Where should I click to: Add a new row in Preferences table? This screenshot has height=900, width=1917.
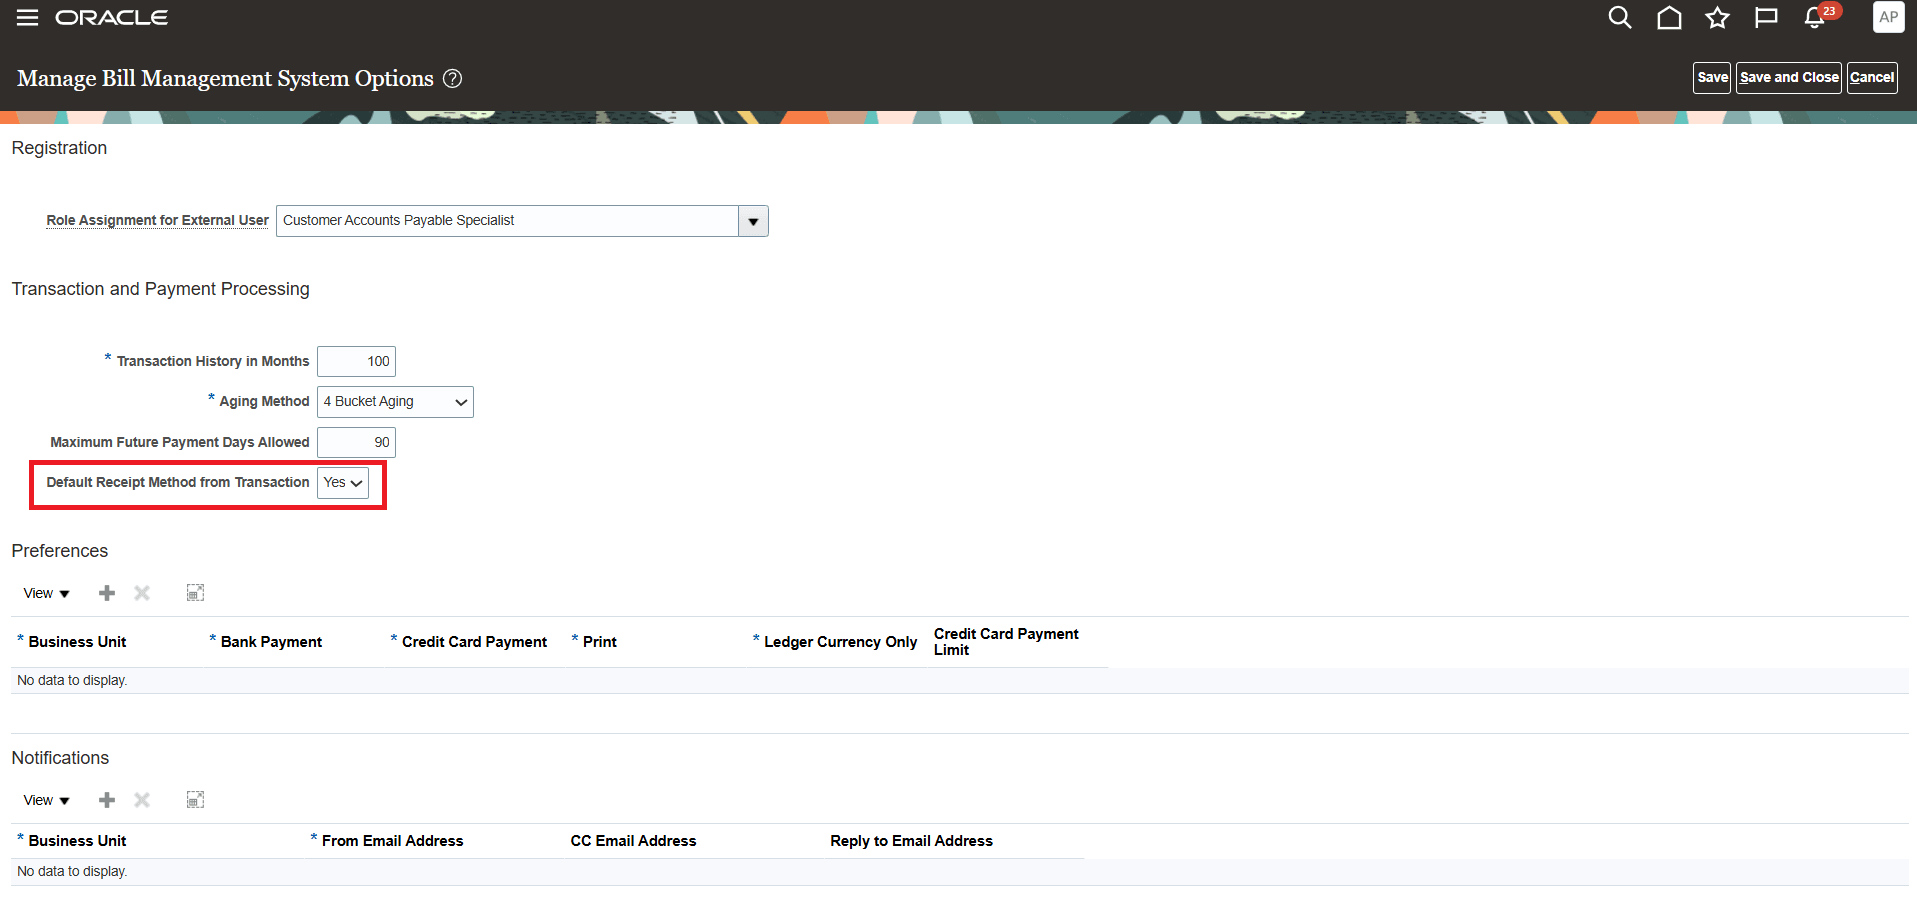pyautogui.click(x=106, y=592)
